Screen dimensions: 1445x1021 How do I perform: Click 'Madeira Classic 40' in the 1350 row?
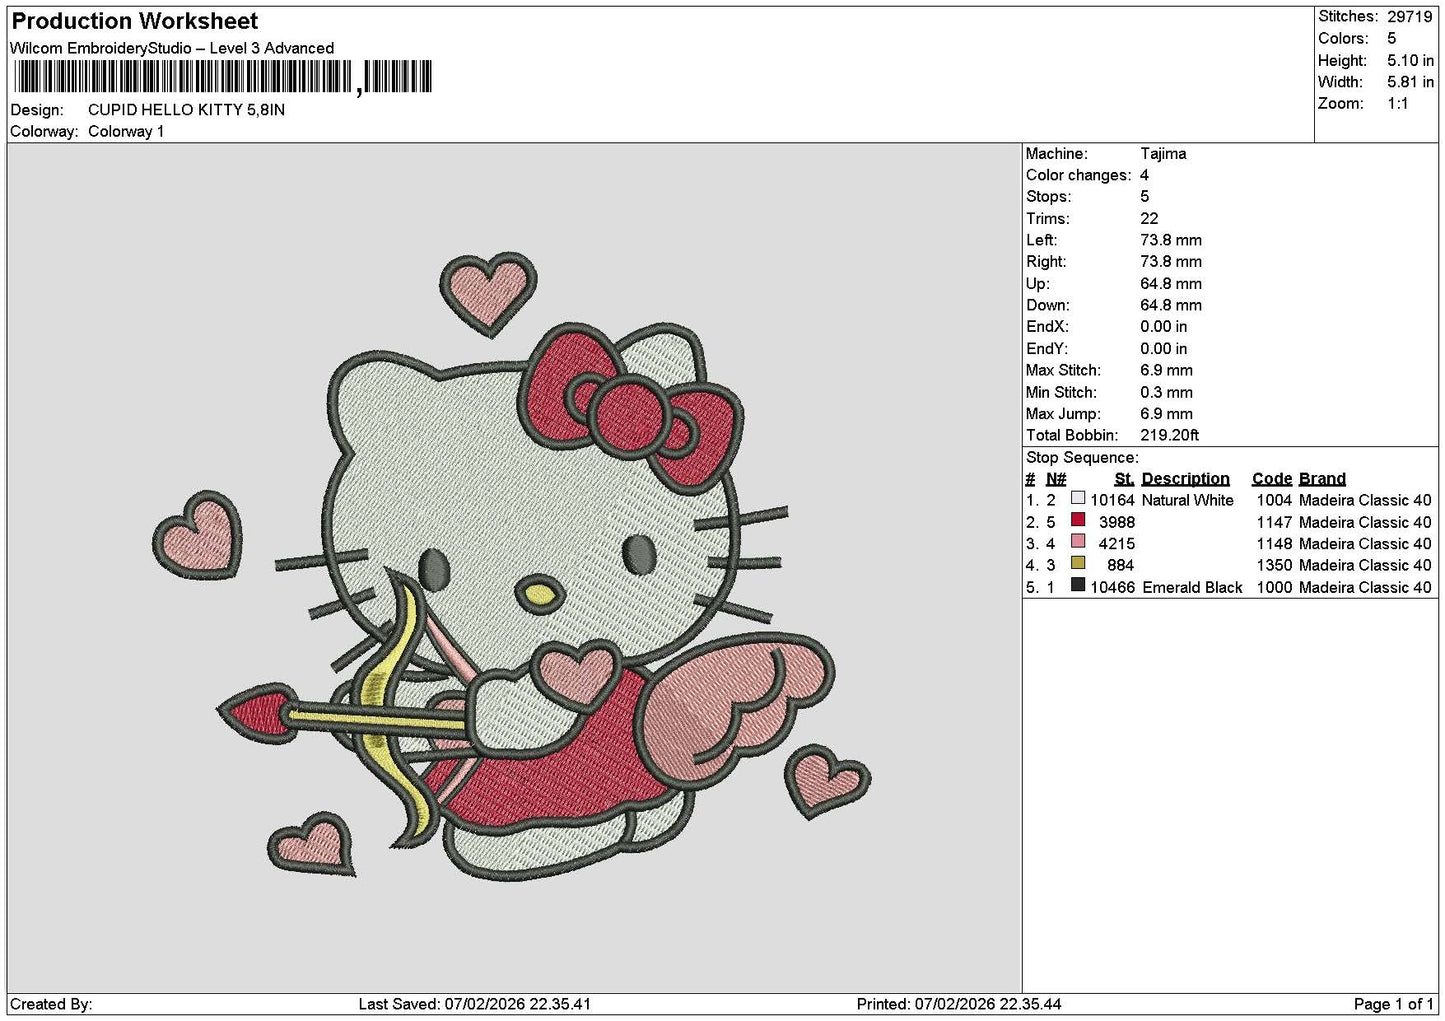click(x=1365, y=565)
